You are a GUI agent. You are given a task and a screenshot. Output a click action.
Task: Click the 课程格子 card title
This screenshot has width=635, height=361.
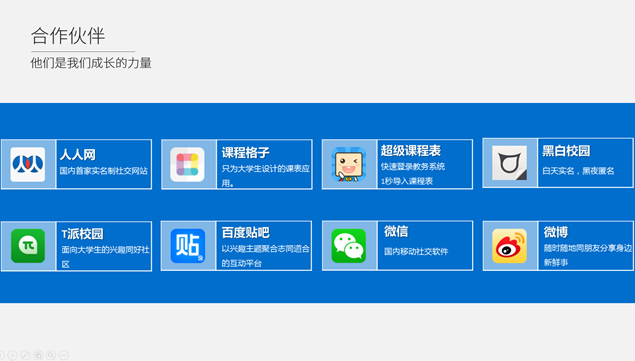tap(245, 153)
